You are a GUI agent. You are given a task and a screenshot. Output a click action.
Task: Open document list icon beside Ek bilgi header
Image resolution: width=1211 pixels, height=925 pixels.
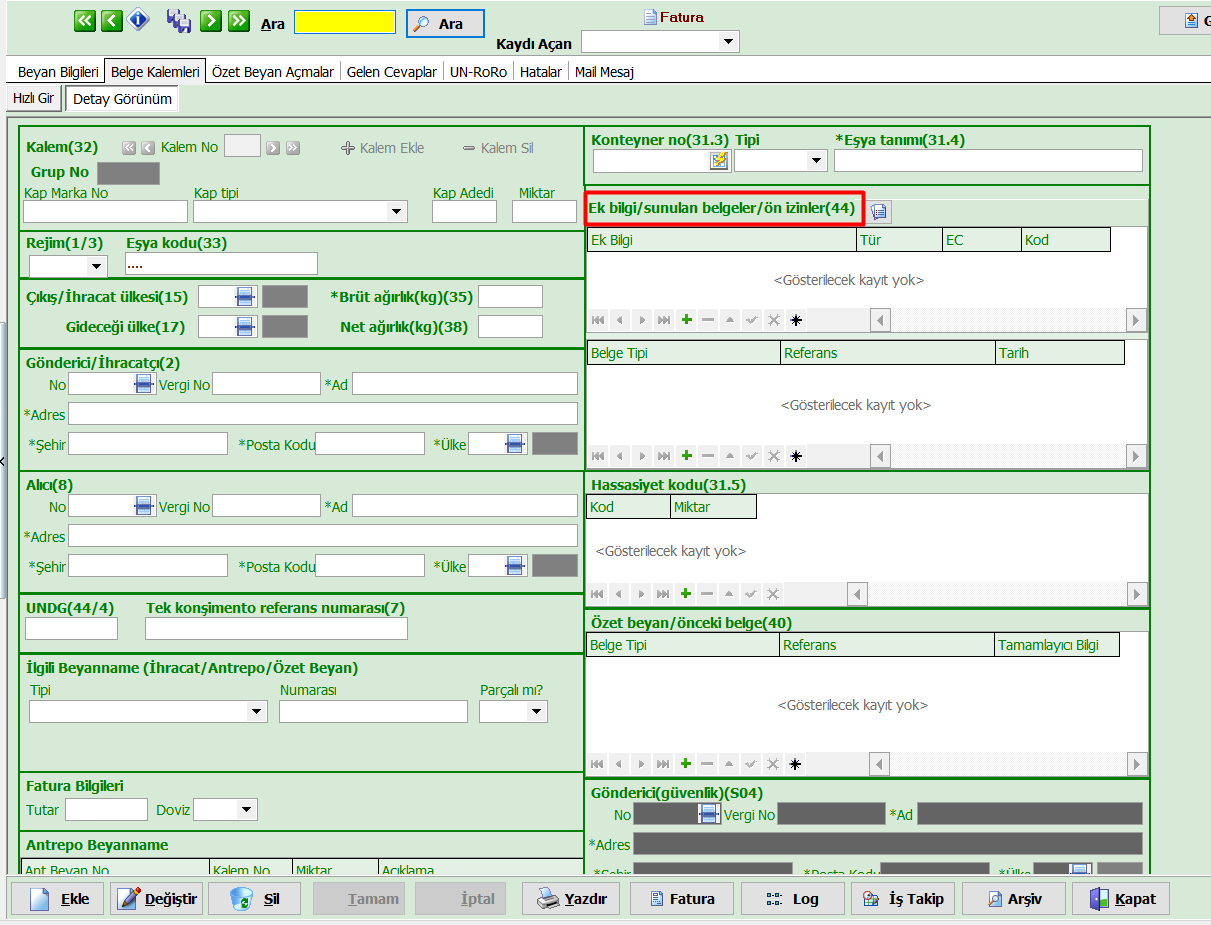879,211
